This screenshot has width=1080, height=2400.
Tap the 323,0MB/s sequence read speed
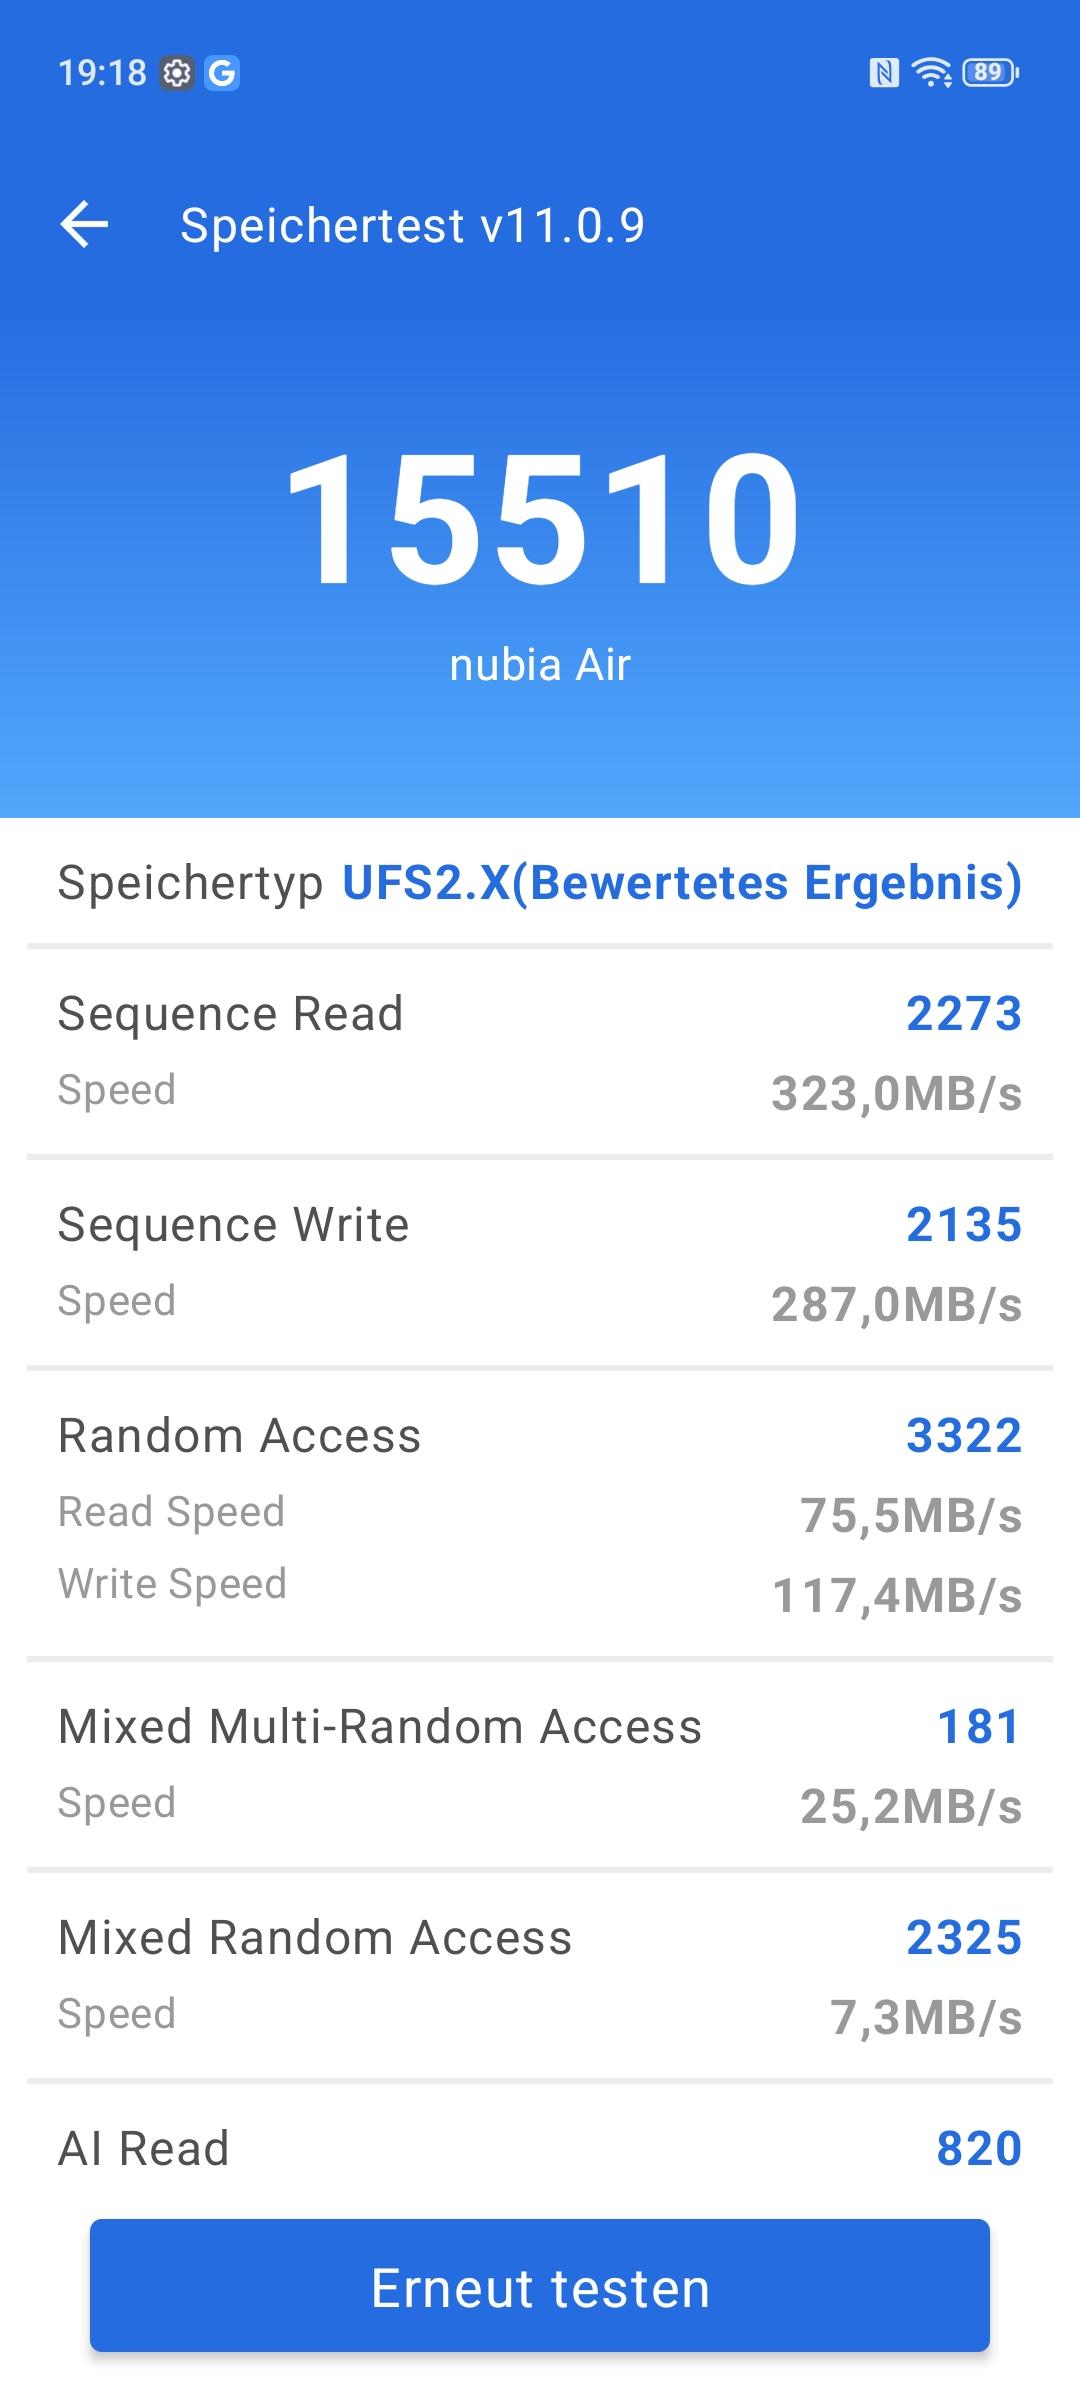click(x=896, y=1094)
